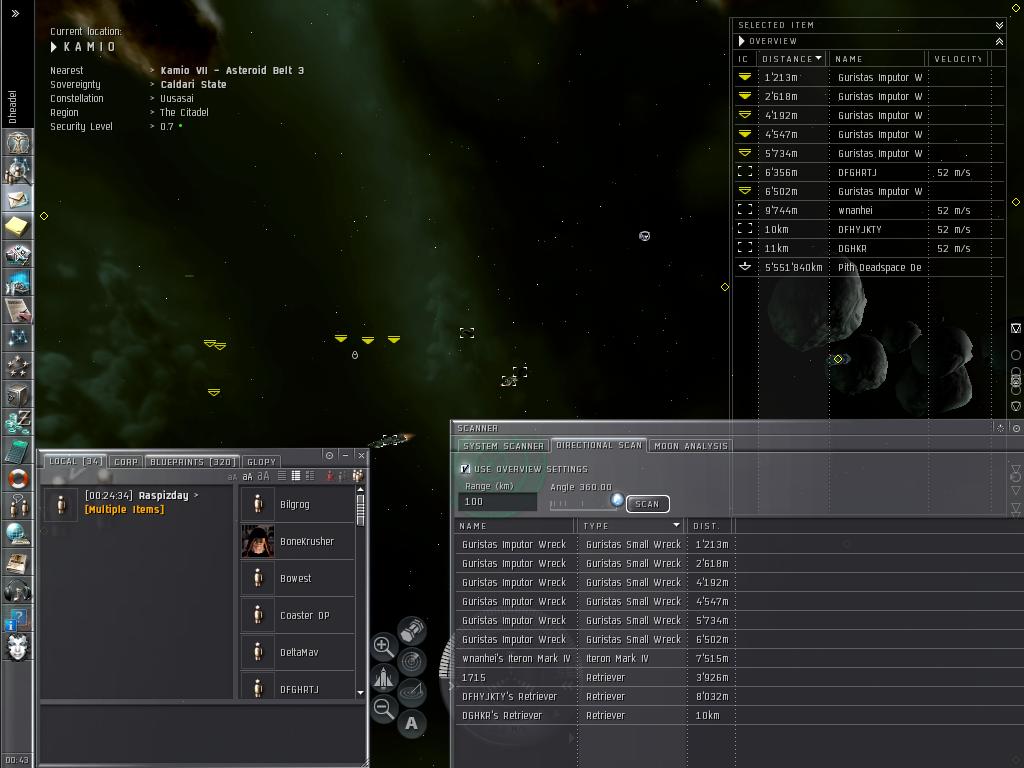1024x768 pixels.
Task: Open the Corp chat tab
Action: coord(126,462)
